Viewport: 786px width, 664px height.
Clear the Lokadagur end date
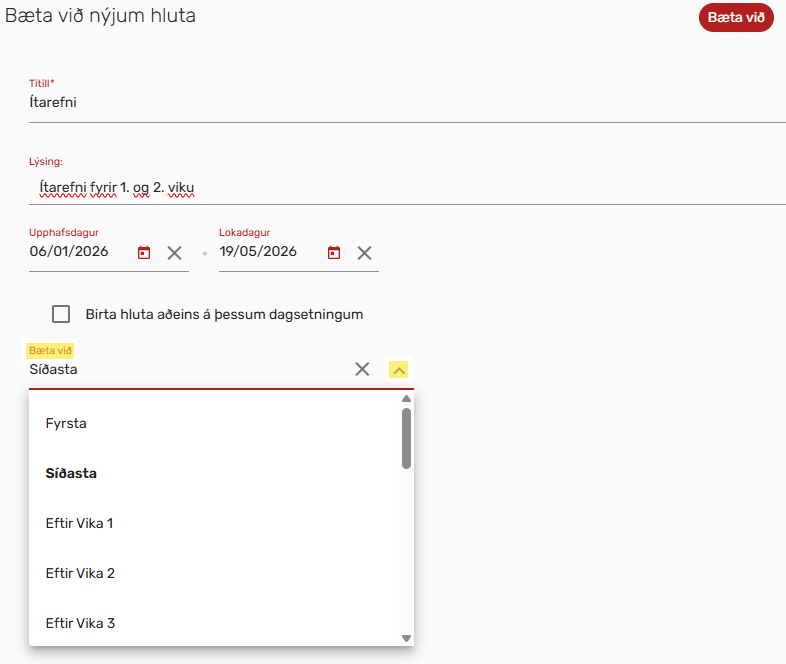tap(365, 253)
